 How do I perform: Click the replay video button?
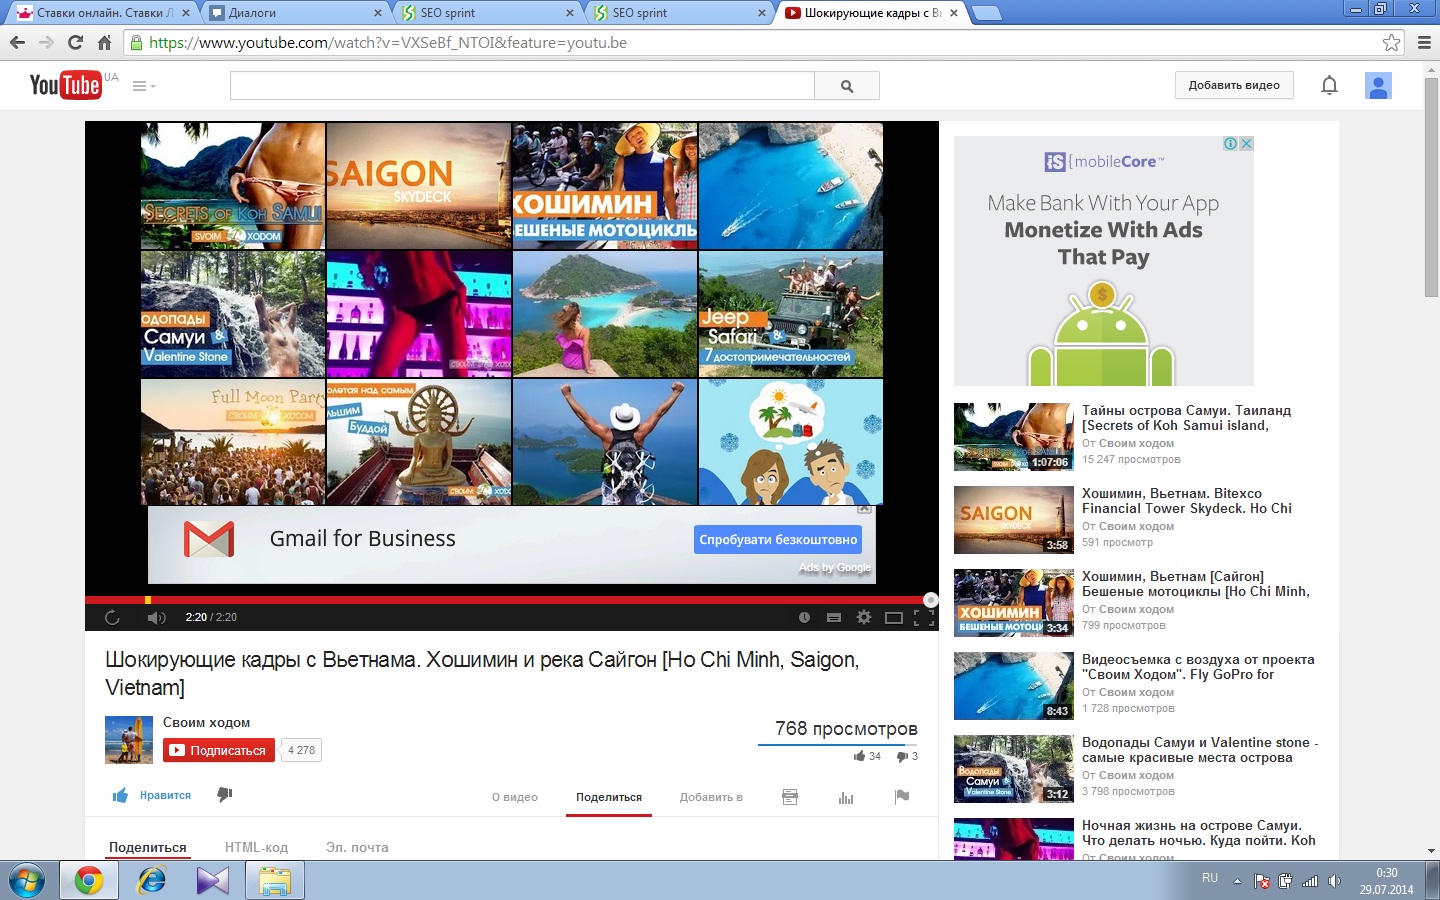pos(112,618)
